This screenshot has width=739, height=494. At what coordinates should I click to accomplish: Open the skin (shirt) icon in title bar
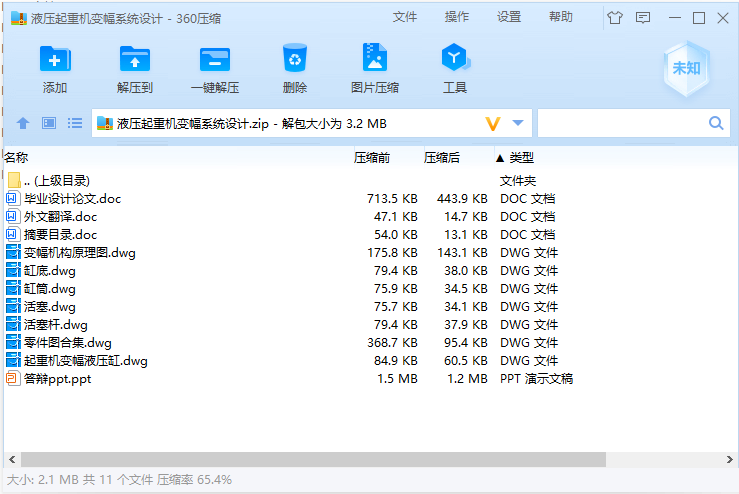click(615, 18)
